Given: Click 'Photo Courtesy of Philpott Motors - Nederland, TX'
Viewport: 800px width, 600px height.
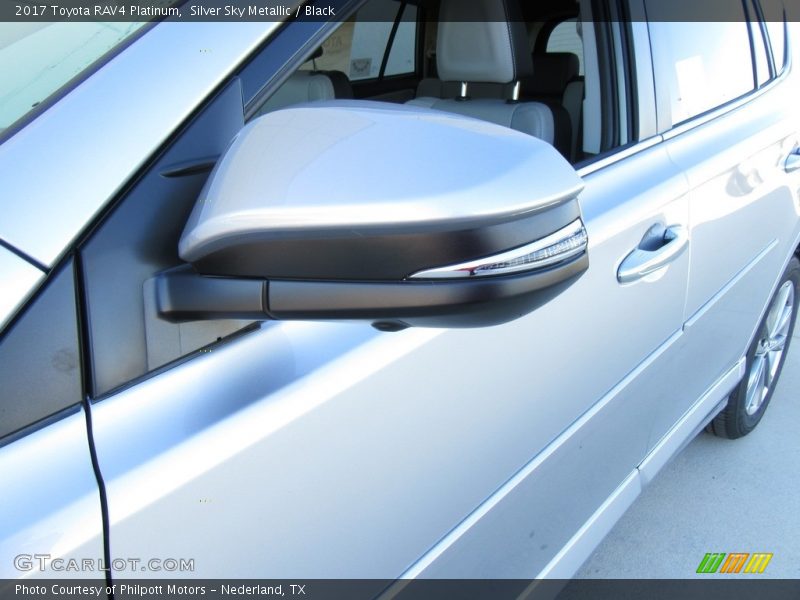Looking at the screenshot, I should [x=160, y=590].
